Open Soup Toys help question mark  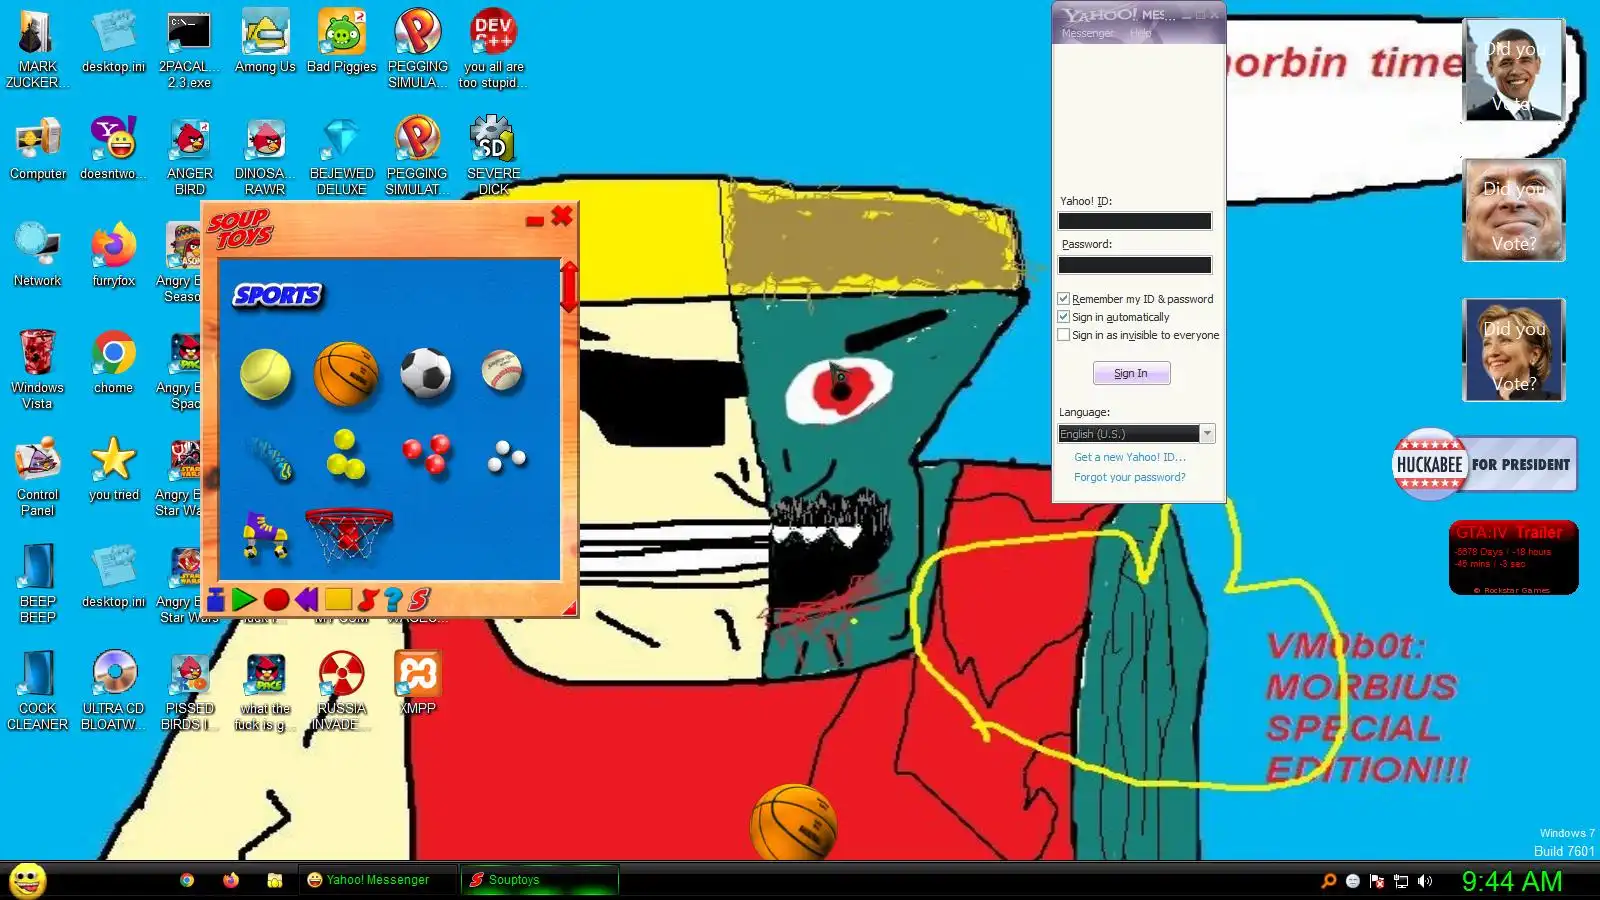tap(393, 600)
